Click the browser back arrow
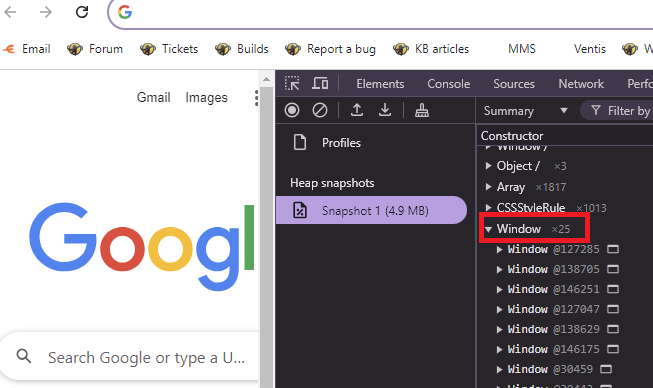The height and width of the screenshot is (388, 653). point(10,12)
